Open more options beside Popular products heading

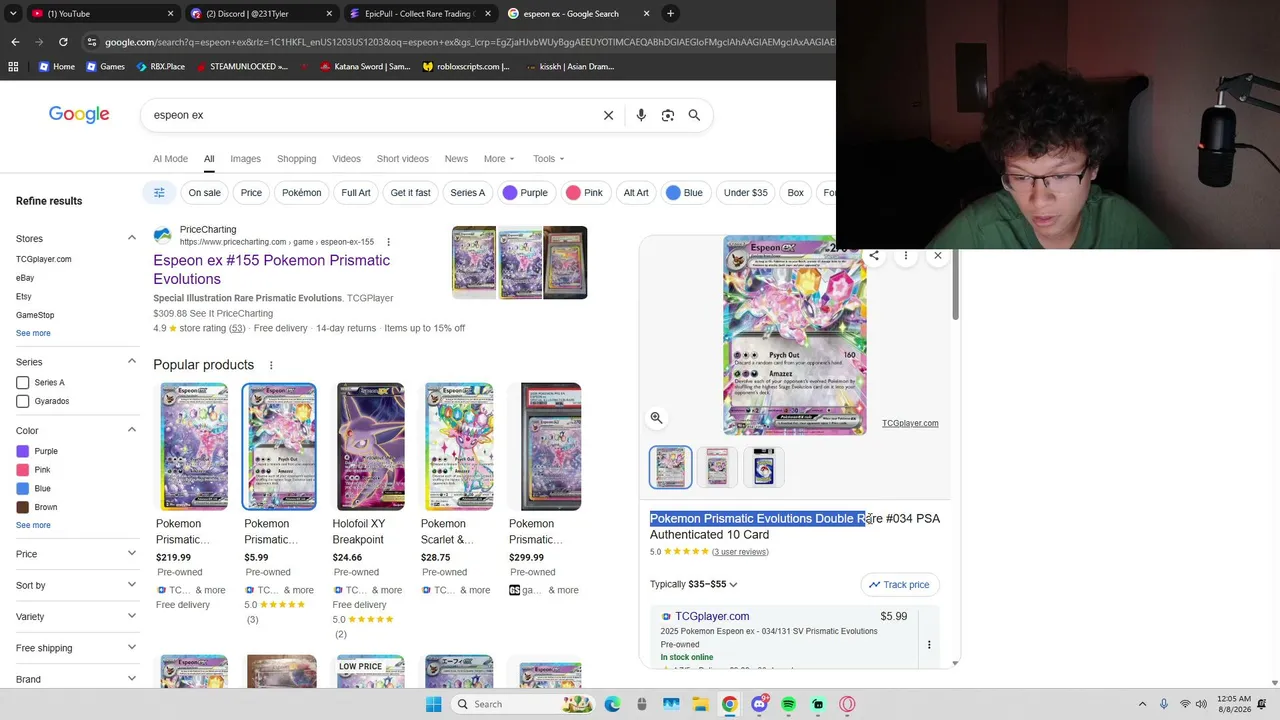pos(271,365)
